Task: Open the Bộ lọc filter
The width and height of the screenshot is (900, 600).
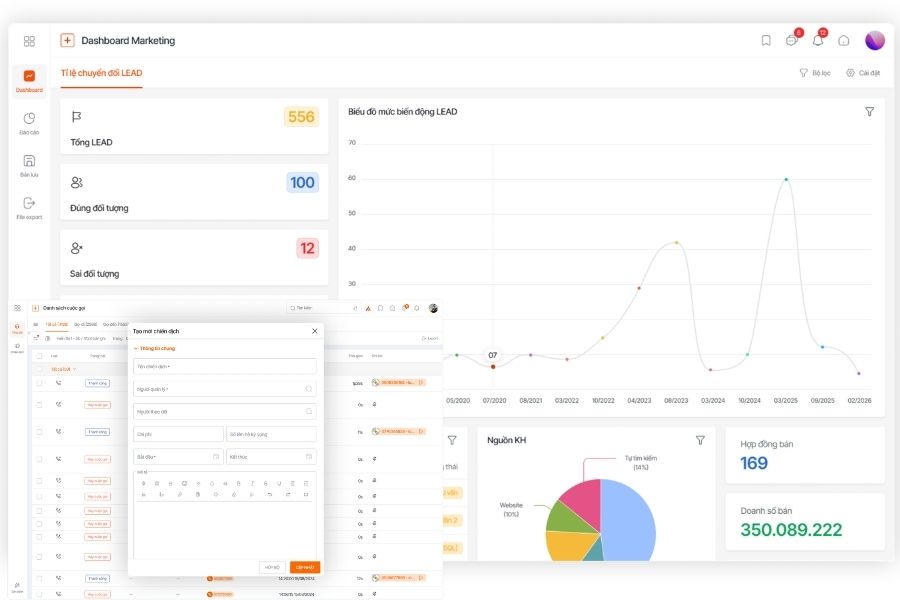Action: tap(815, 73)
